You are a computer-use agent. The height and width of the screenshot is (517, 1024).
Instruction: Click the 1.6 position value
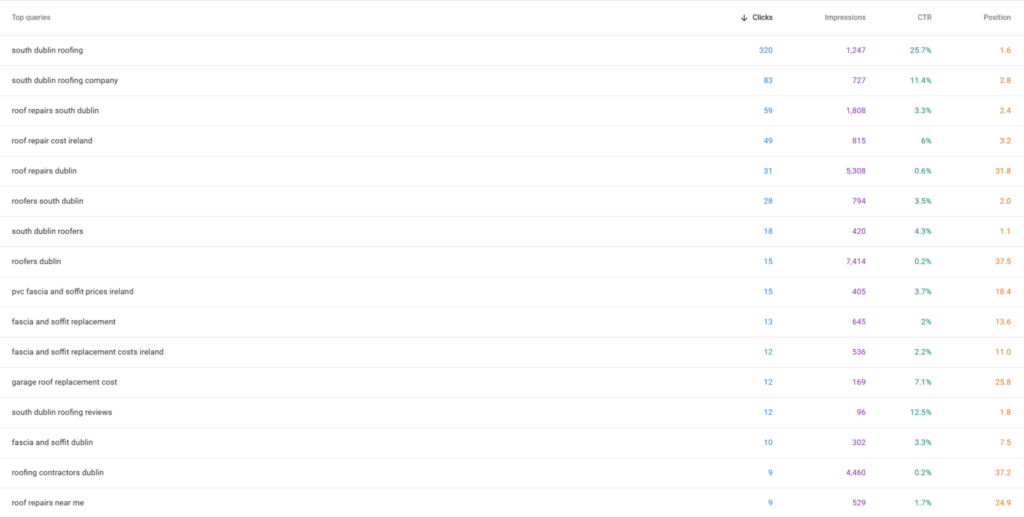tap(1005, 50)
